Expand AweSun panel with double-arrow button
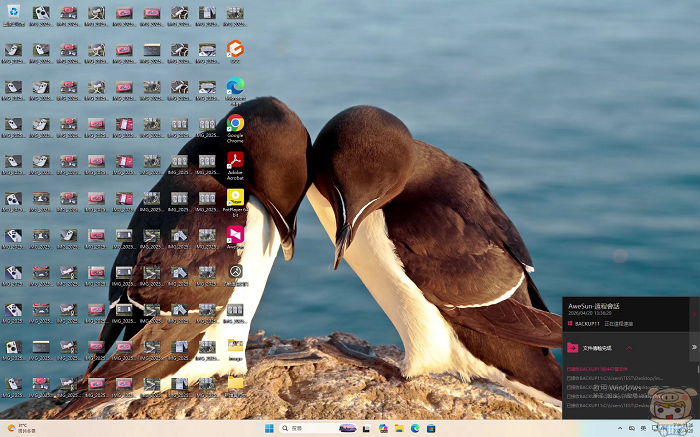700x437 pixels. pyautogui.click(x=694, y=347)
